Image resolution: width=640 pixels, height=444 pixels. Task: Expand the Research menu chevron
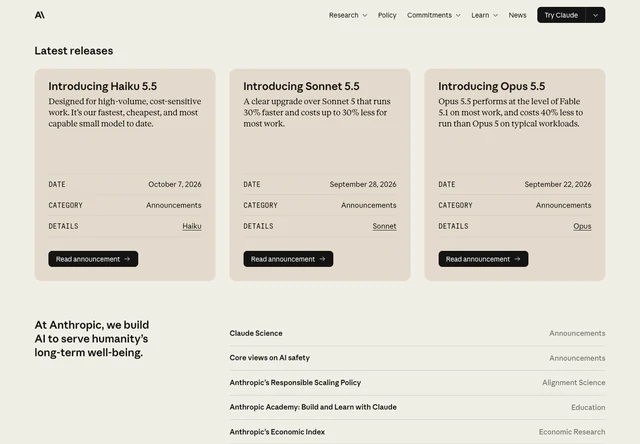[x=365, y=16]
